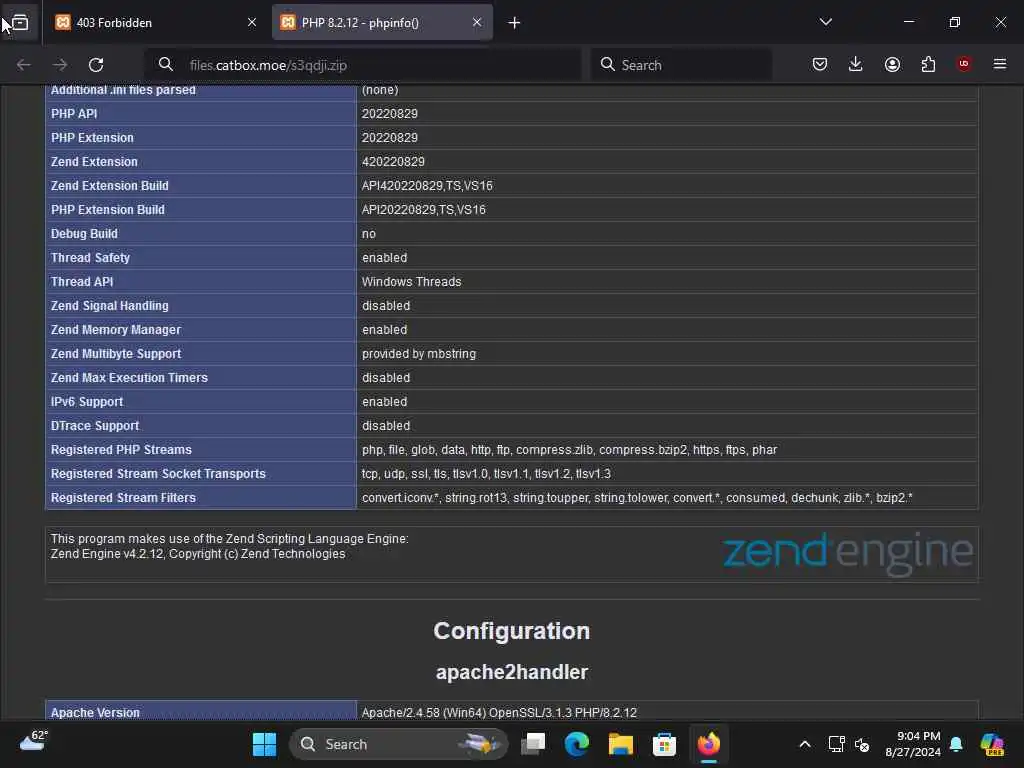This screenshot has width=1024, height=768.
Task: Open the Windows Start menu
Action: click(x=264, y=744)
